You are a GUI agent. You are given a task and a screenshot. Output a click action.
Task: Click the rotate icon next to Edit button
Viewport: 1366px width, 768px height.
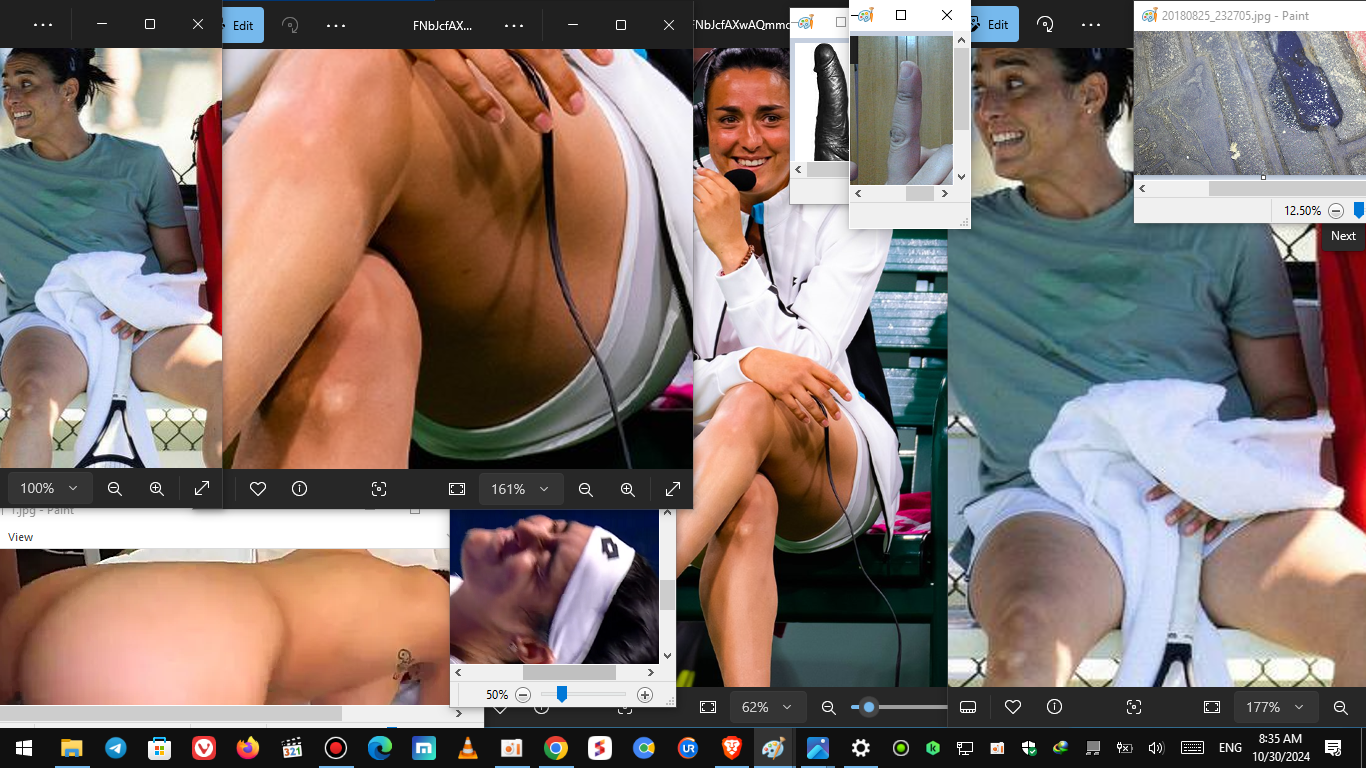pyautogui.click(x=290, y=25)
